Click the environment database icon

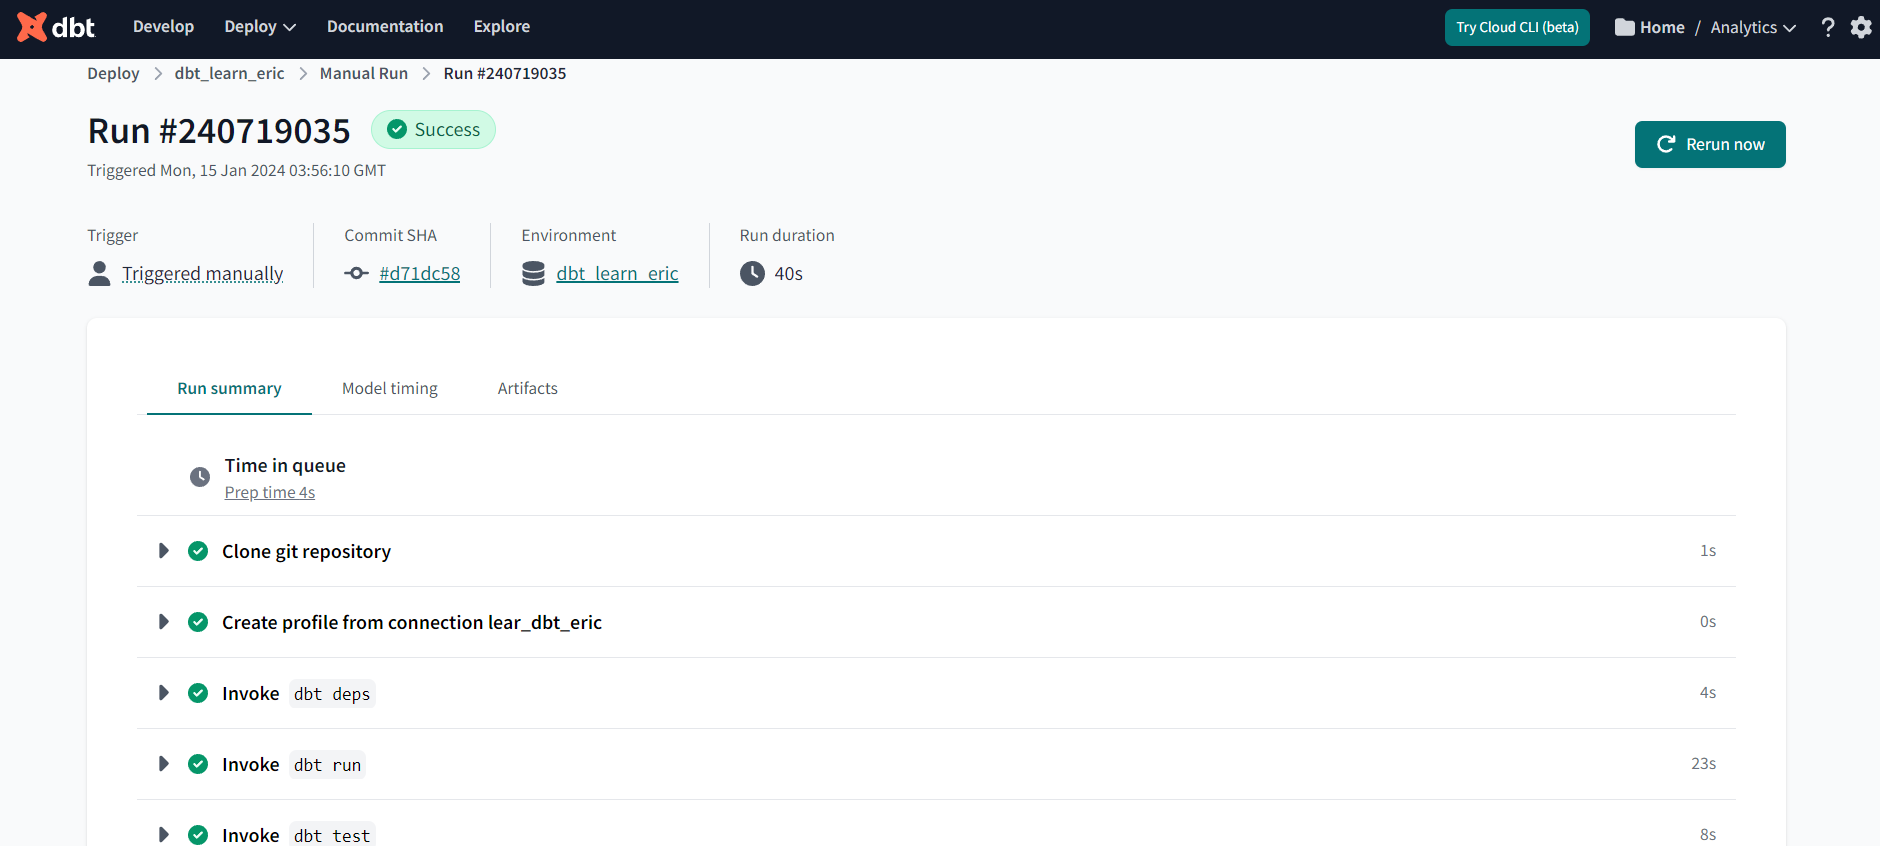click(x=534, y=273)
